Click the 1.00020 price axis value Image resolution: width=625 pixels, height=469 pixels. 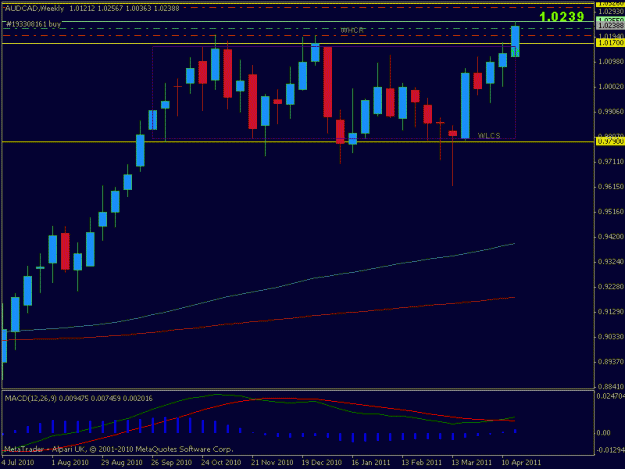tap(611, 86)
